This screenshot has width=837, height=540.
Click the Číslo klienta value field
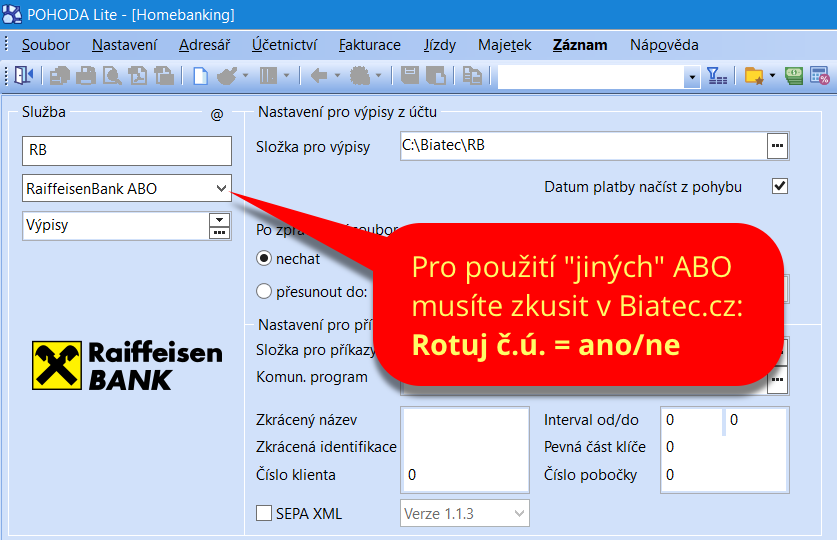click(465, 475)
